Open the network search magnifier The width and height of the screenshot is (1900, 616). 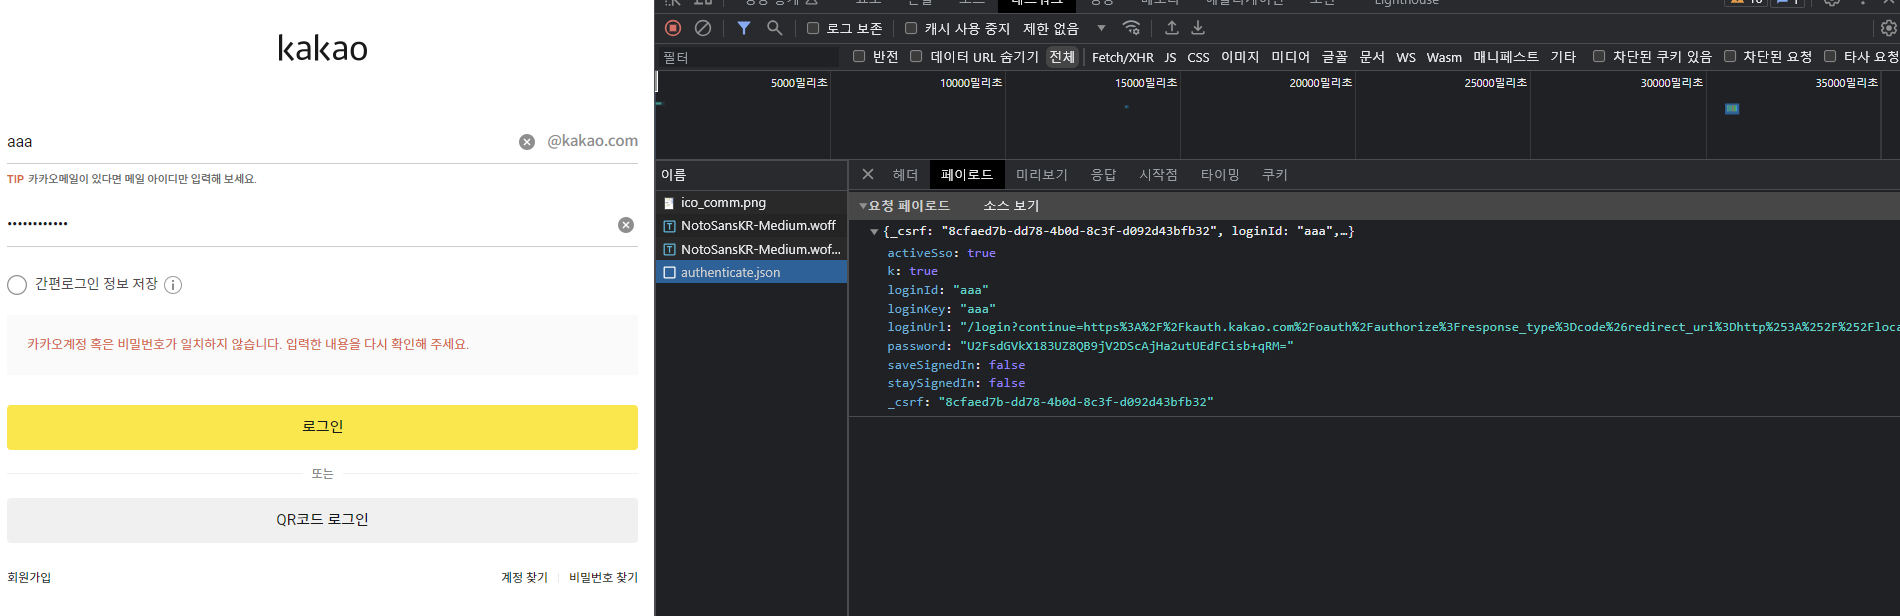(x=774, y=28)
